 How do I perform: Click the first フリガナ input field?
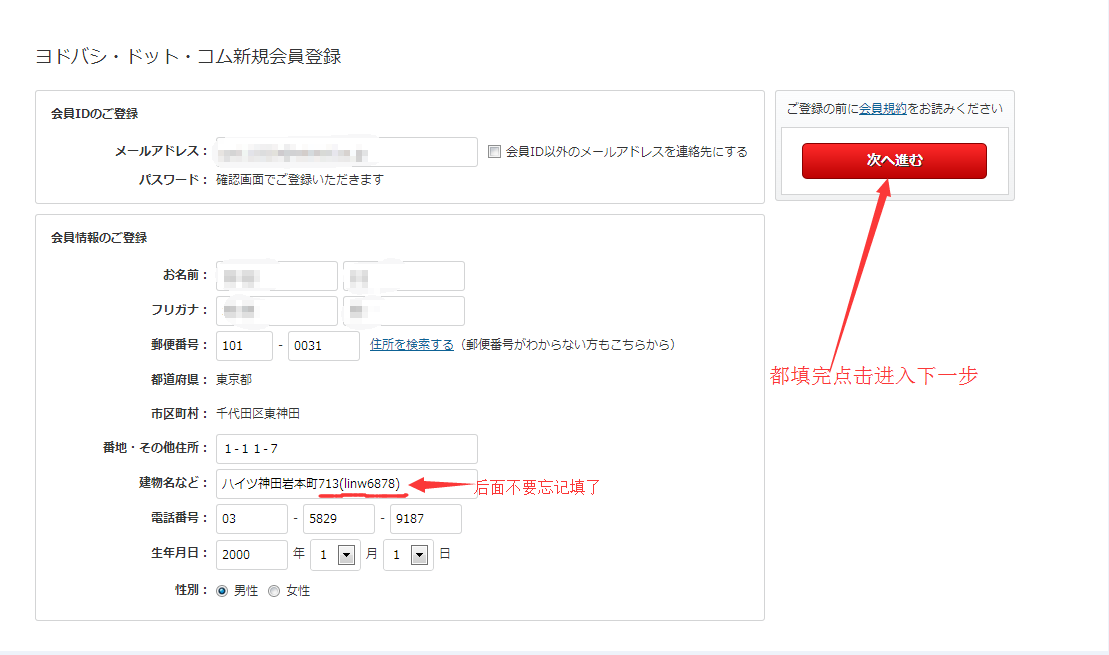click(277, 311)
